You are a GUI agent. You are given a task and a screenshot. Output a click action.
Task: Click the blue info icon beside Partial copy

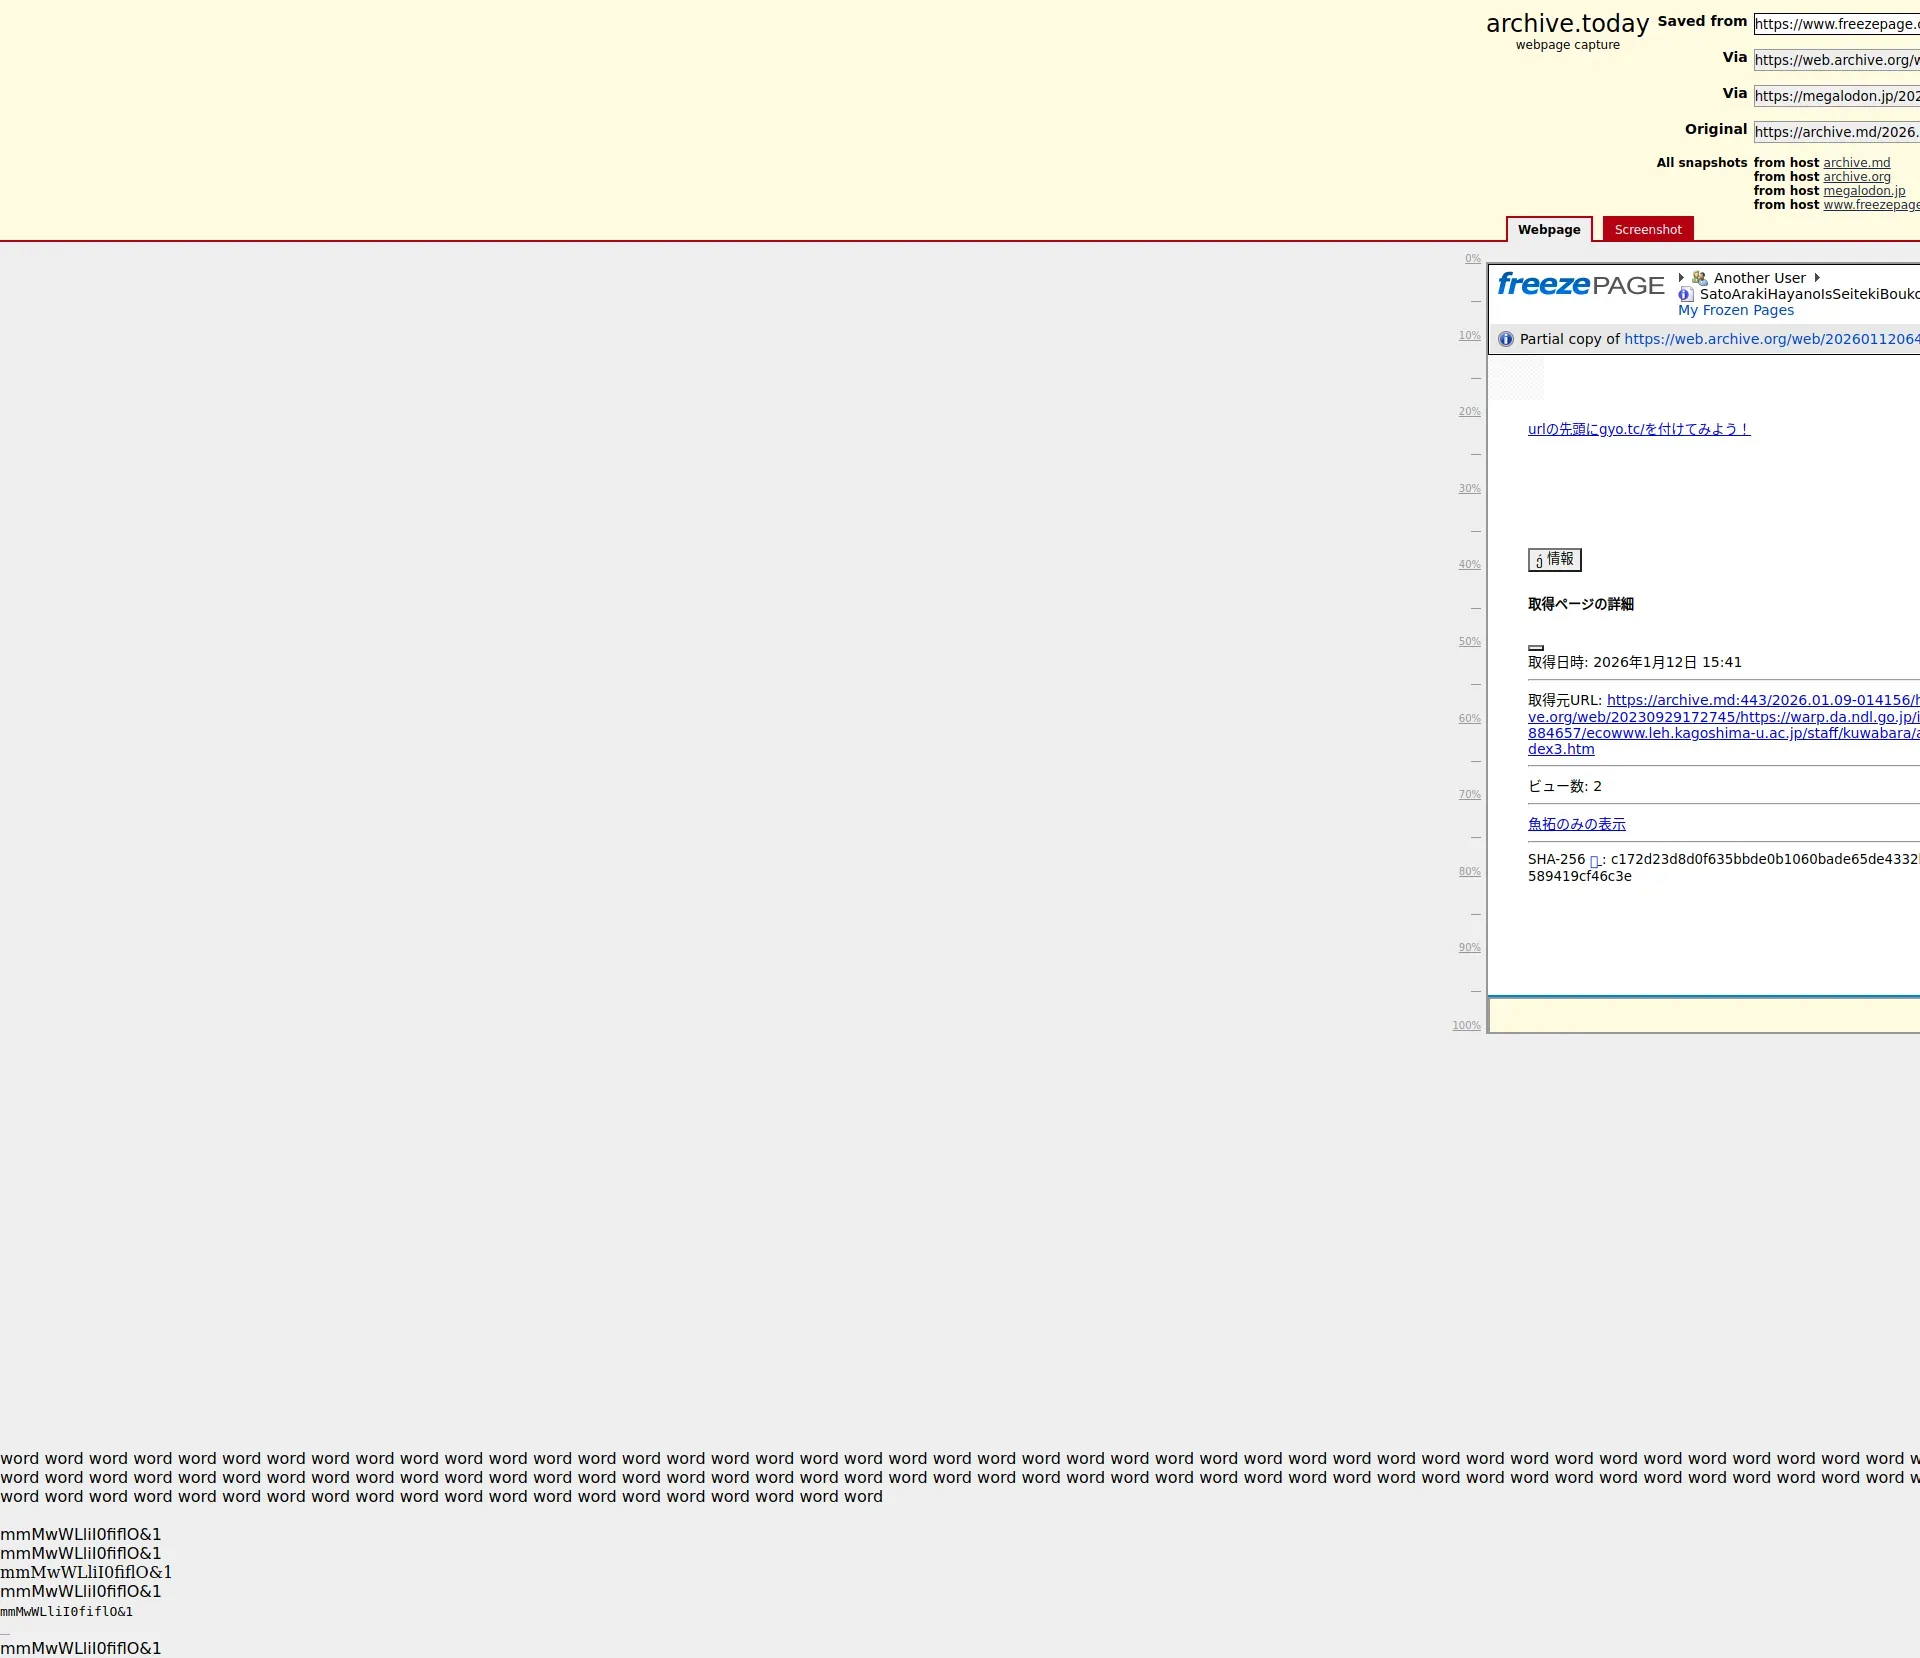(x=1506, y=339)
